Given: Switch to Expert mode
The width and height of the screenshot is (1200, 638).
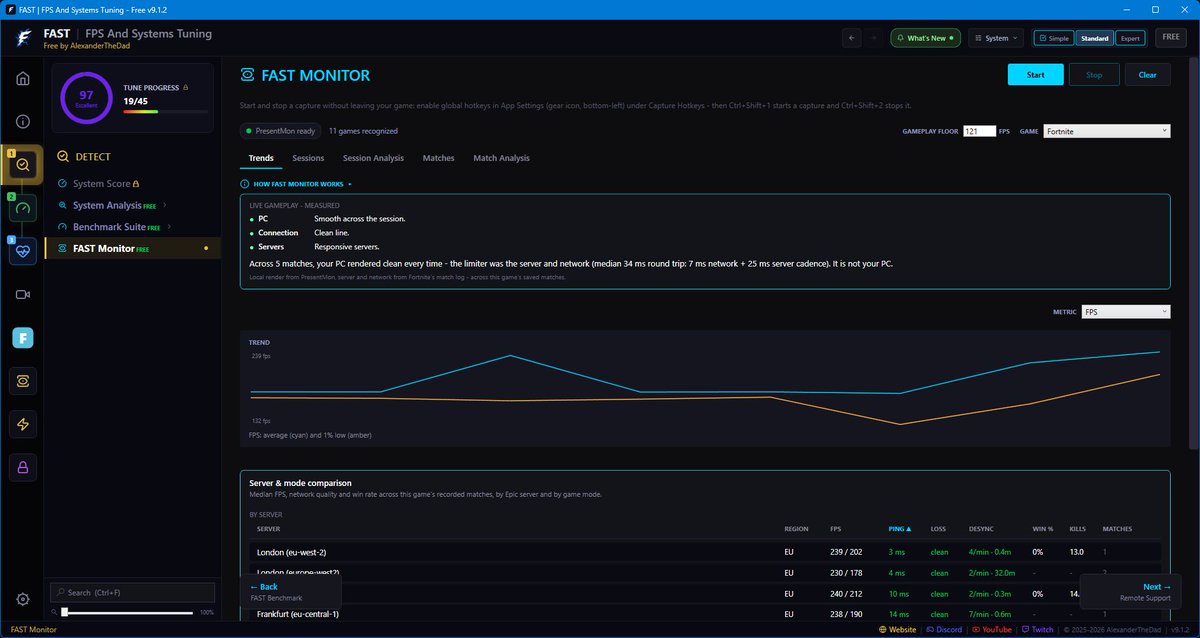Looking at the screenshot, I should (1129, 38).
